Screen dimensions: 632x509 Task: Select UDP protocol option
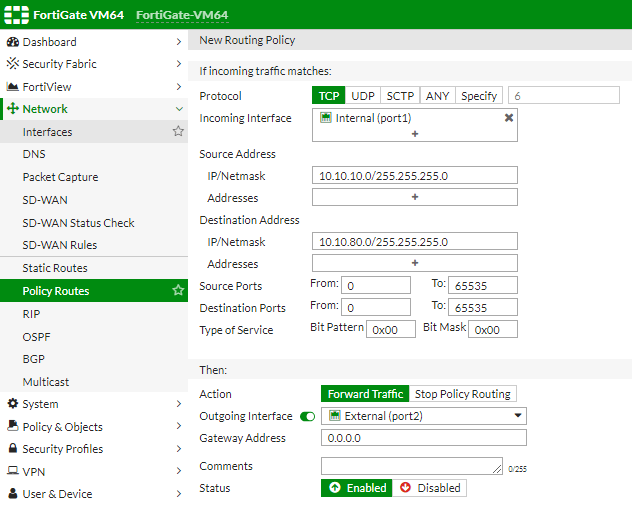(x=363, y=96)
